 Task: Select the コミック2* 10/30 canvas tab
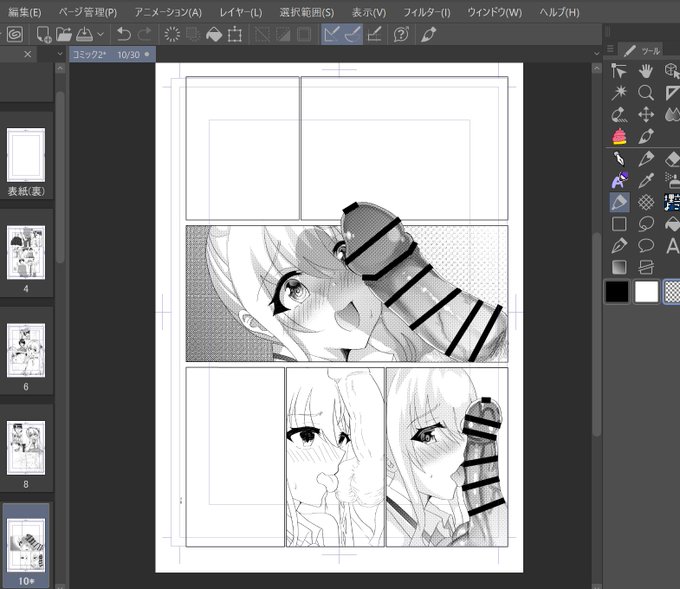[112, 55]
